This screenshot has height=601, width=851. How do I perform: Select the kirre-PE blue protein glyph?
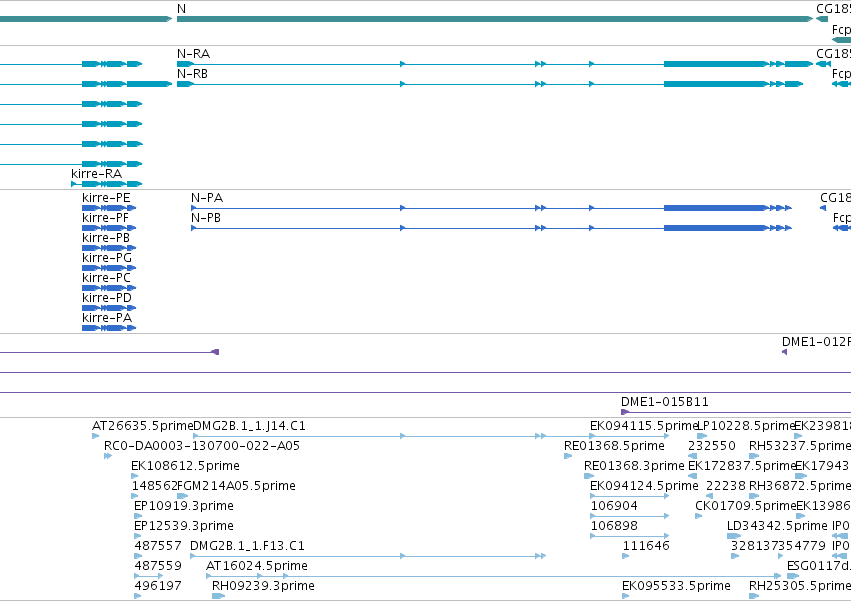coord(109,208)
